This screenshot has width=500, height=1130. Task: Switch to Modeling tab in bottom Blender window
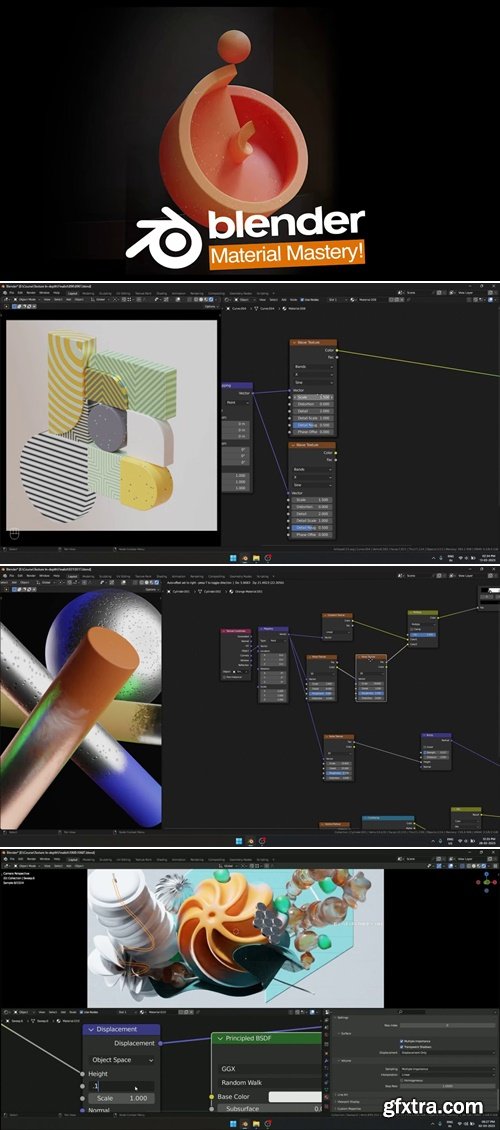(x=89, y=859)
